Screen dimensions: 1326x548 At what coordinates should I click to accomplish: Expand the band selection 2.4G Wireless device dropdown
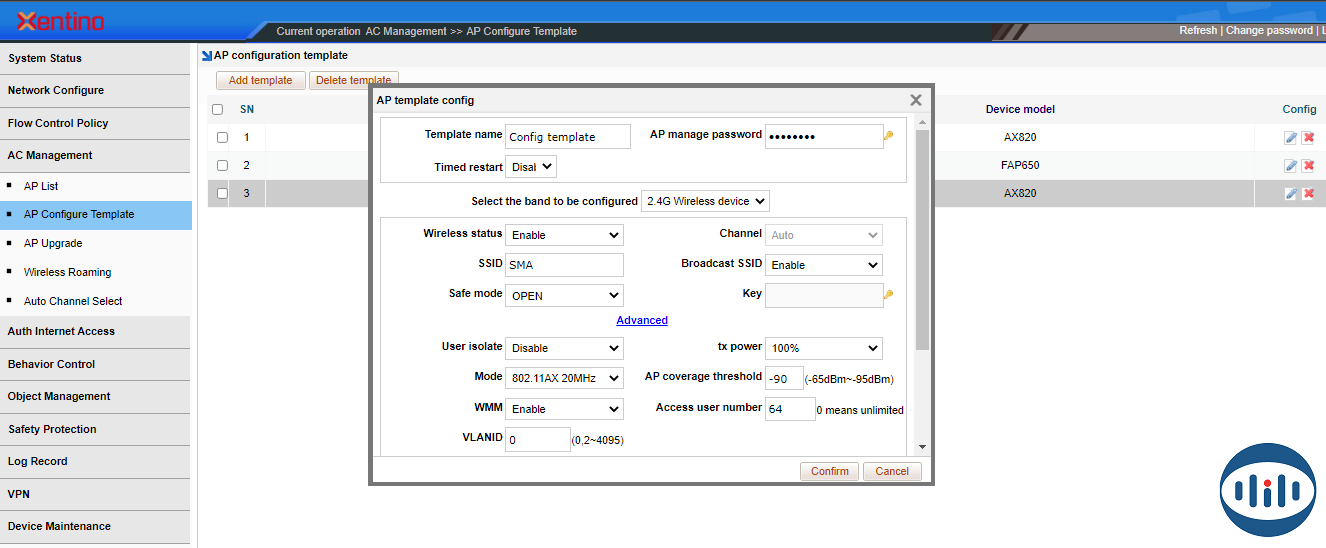pos(705,202)
